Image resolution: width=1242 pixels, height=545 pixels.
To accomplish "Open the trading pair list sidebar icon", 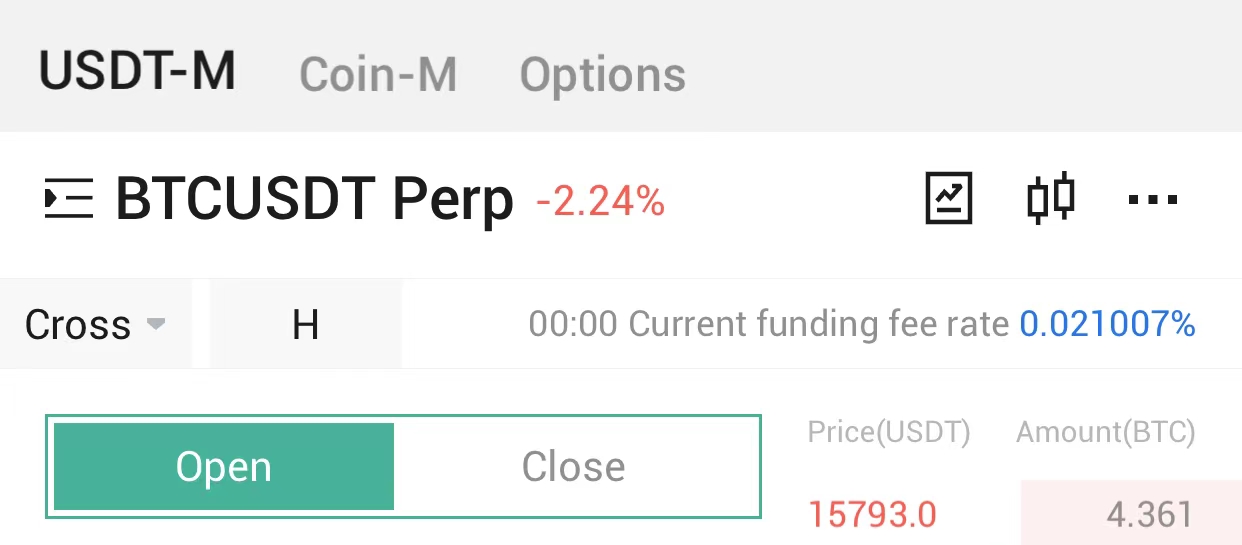I will coord(69,199).
